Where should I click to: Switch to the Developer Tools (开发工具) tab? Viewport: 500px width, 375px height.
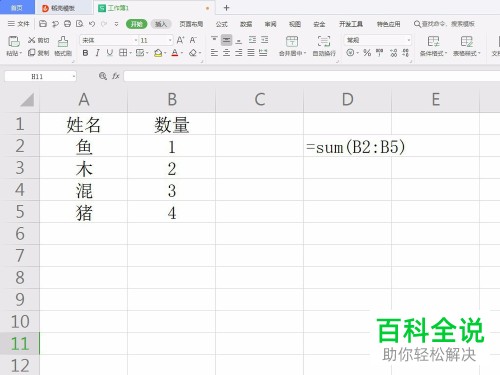[x=351, y=24]
